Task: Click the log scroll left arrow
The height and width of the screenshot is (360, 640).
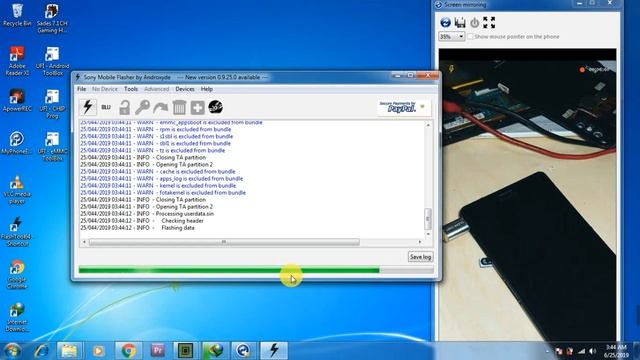Action: (84, 242)
